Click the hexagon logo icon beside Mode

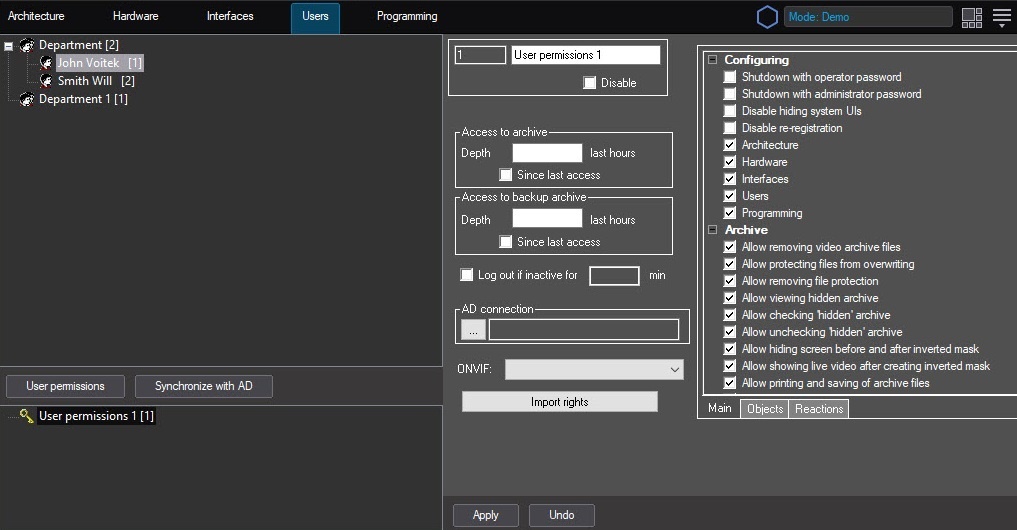[x=767, y=17]
